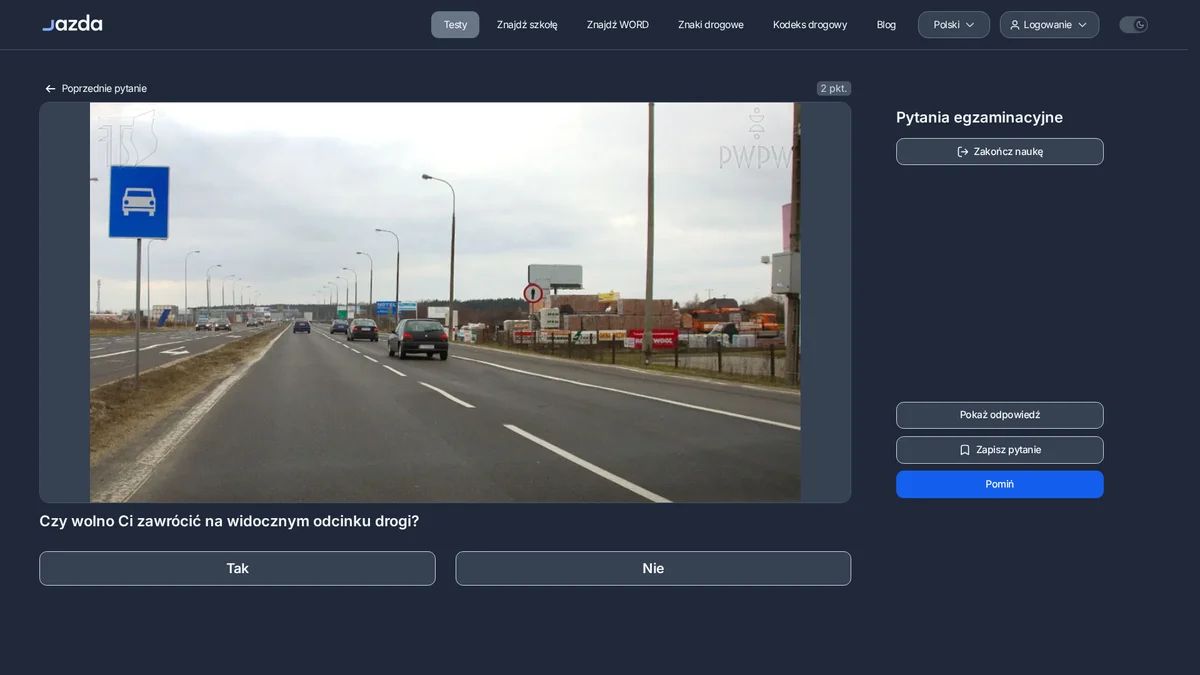Screen dimensions: 1200x675
Task: Skip question using Pomiń
Action: (1000, 484)
